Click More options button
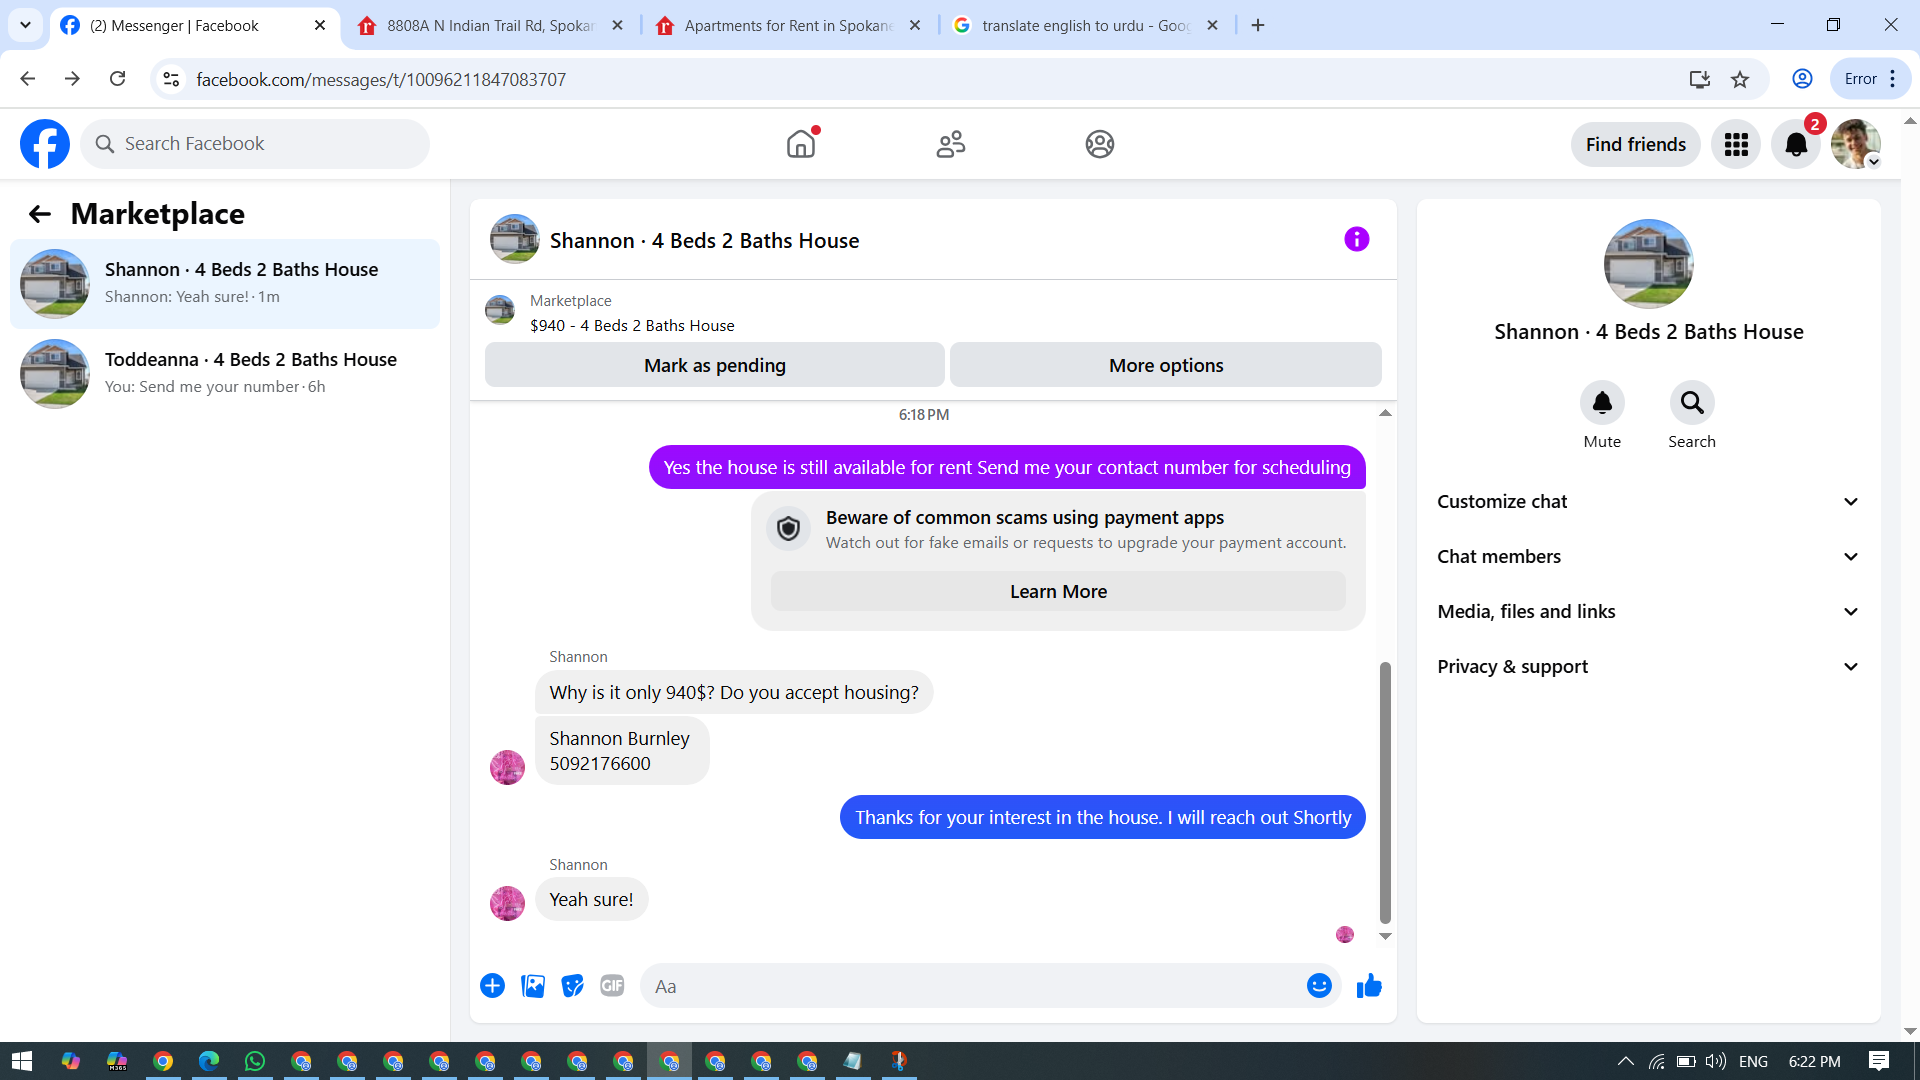Viewport: 1920px width, 1080px height. click(x=1166, y=365)
